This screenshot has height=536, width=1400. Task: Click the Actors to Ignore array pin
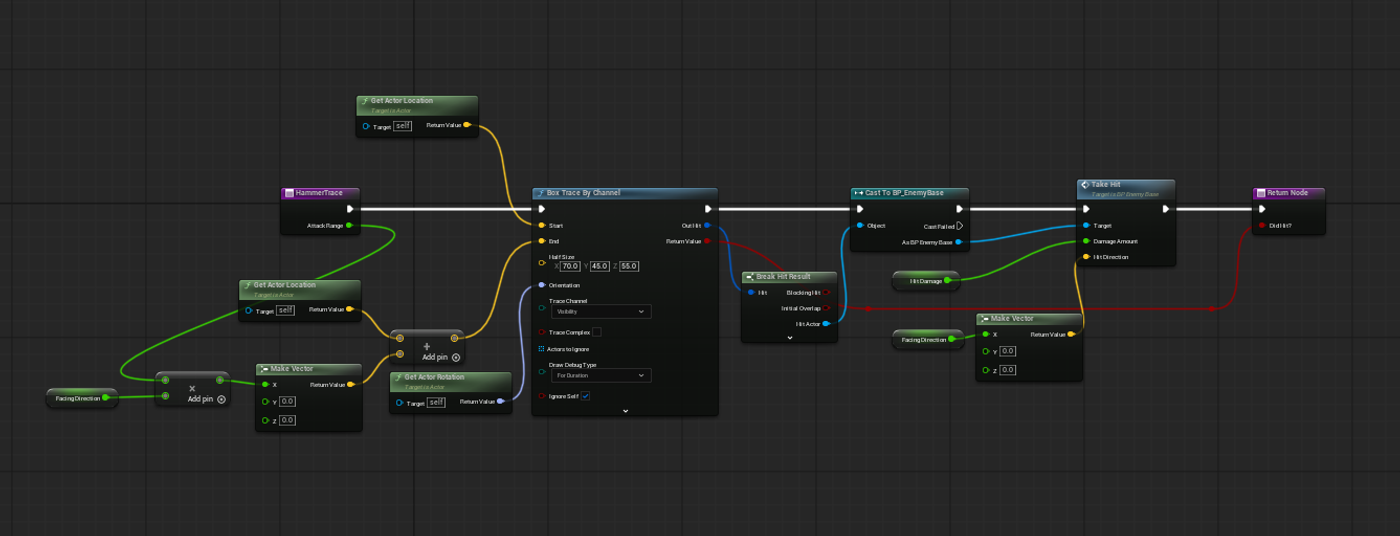tap(541, 349)
